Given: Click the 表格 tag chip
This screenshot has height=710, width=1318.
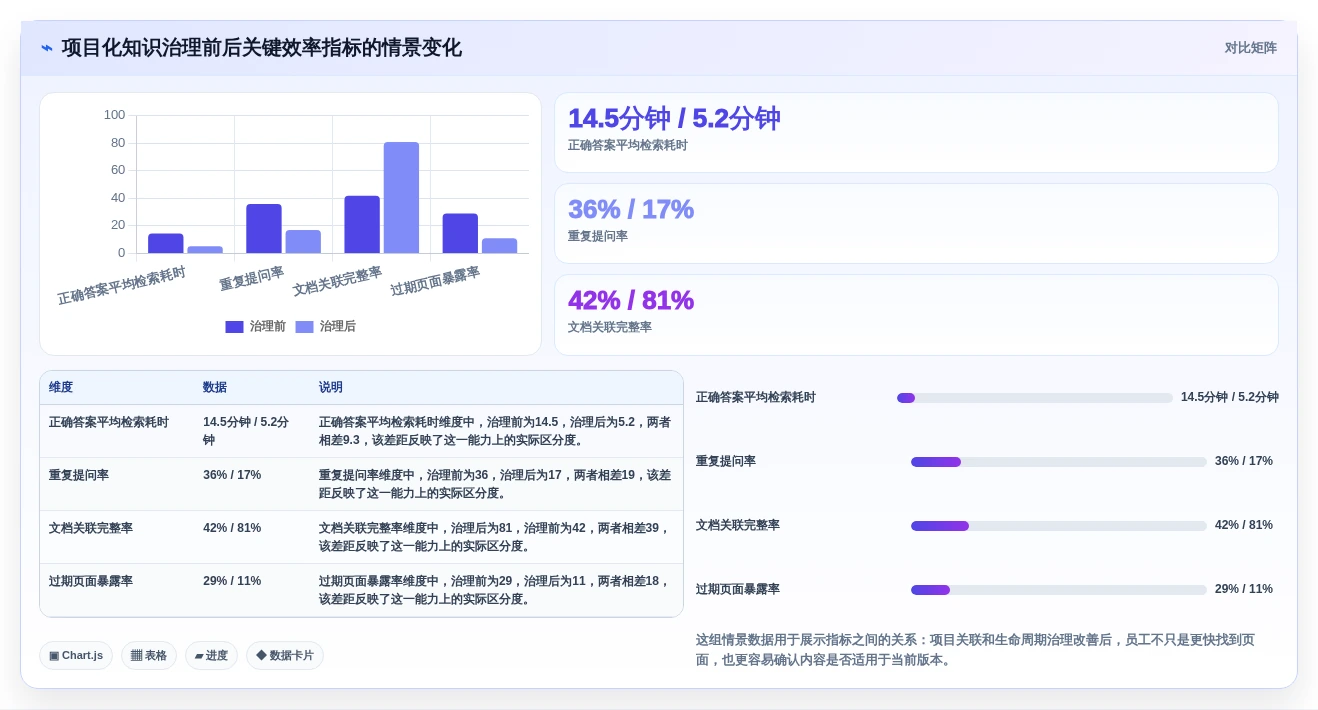Looking at the screenshot, I should [149, 656].
